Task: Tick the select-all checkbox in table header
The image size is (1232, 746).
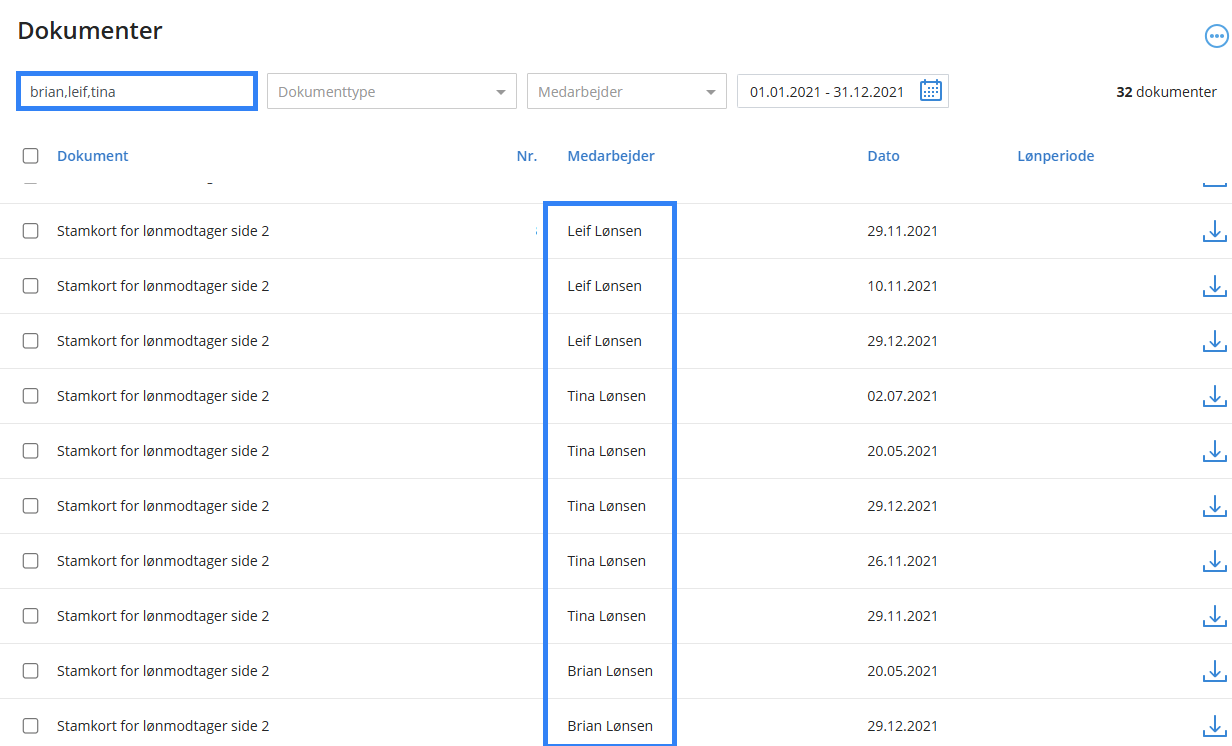Action: pyautogui.click(x=31, y=156)
